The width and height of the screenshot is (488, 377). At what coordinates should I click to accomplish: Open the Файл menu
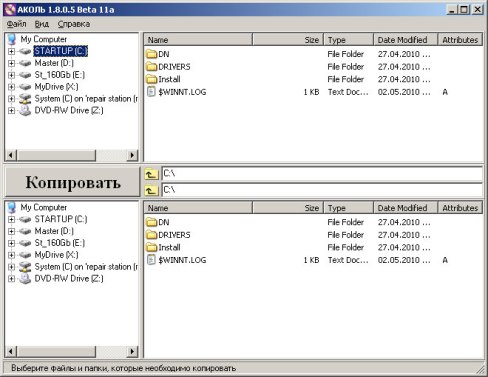[x=16, y=24]
